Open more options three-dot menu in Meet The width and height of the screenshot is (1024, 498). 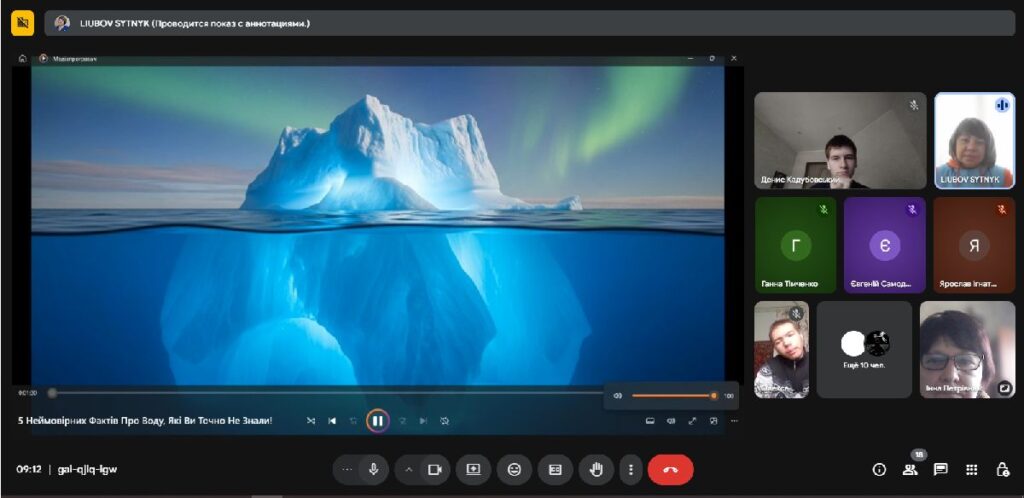tap(629, 469)
